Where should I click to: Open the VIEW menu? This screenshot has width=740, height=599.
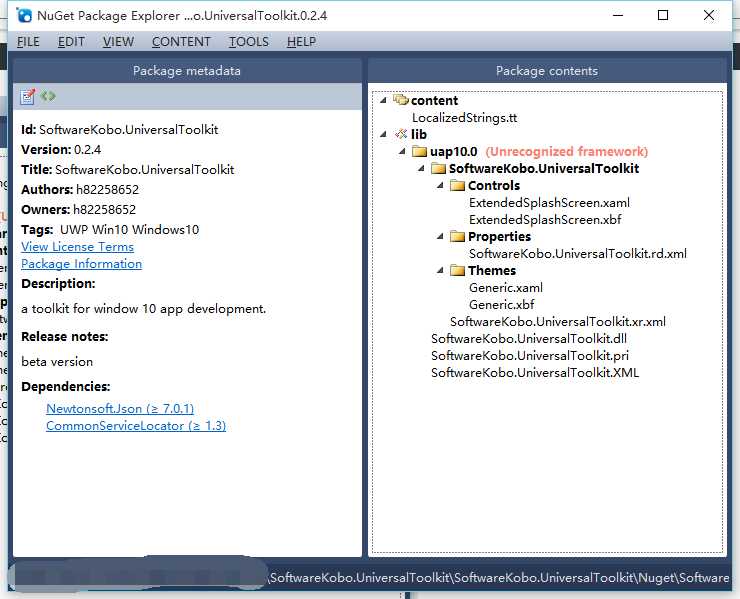(118, 42)
